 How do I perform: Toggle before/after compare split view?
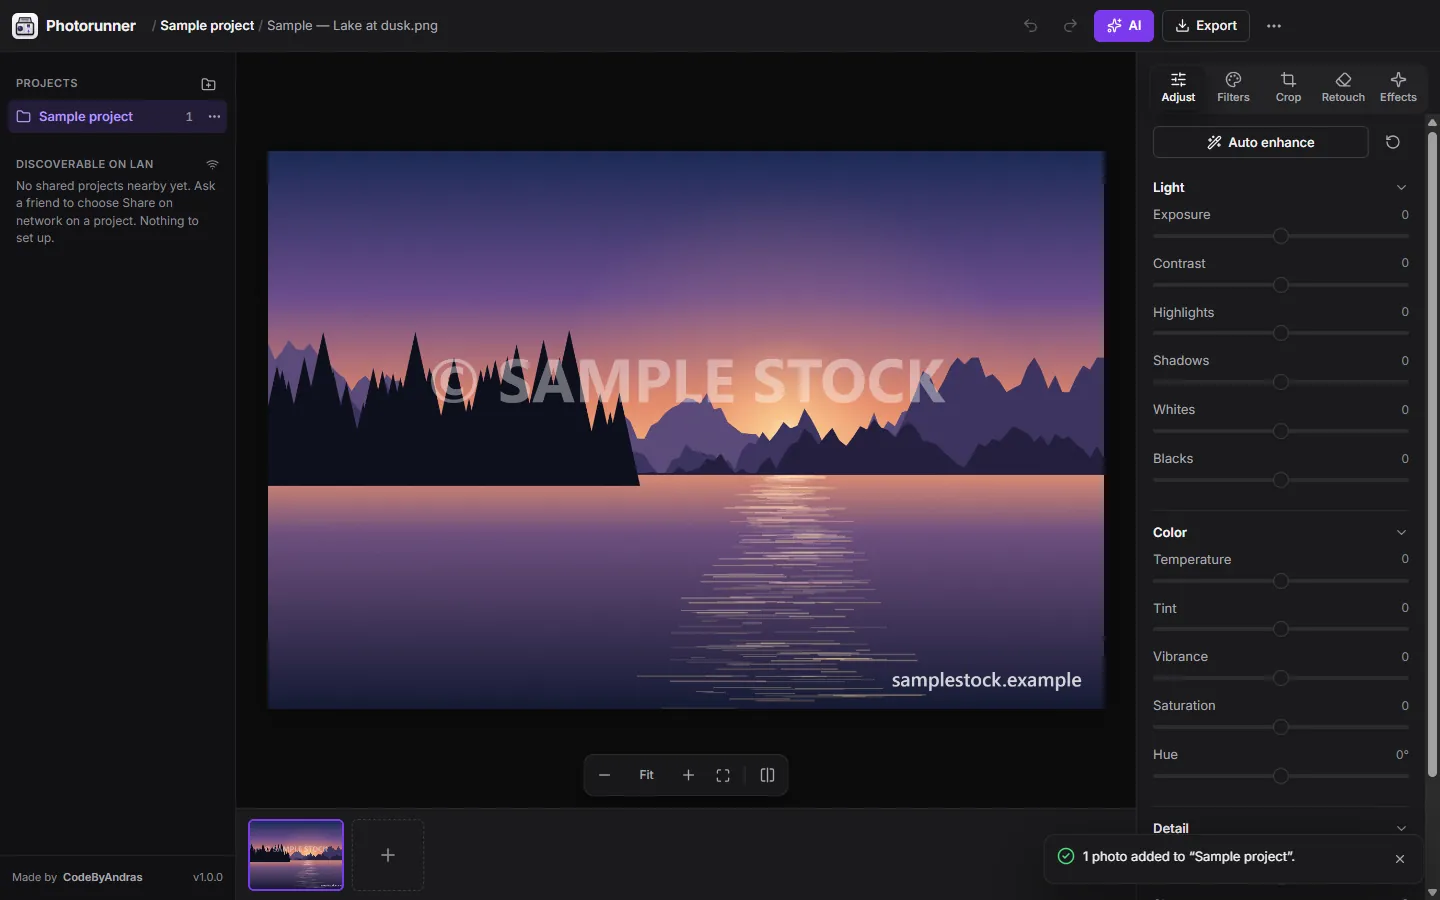[767, 775]
